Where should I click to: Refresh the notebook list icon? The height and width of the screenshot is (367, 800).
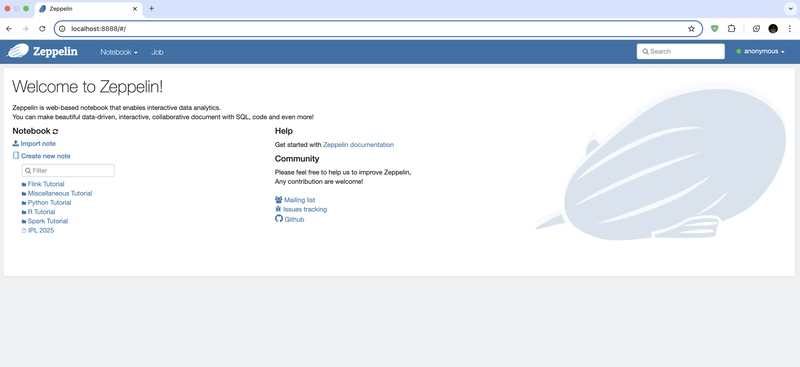[56, 132]
